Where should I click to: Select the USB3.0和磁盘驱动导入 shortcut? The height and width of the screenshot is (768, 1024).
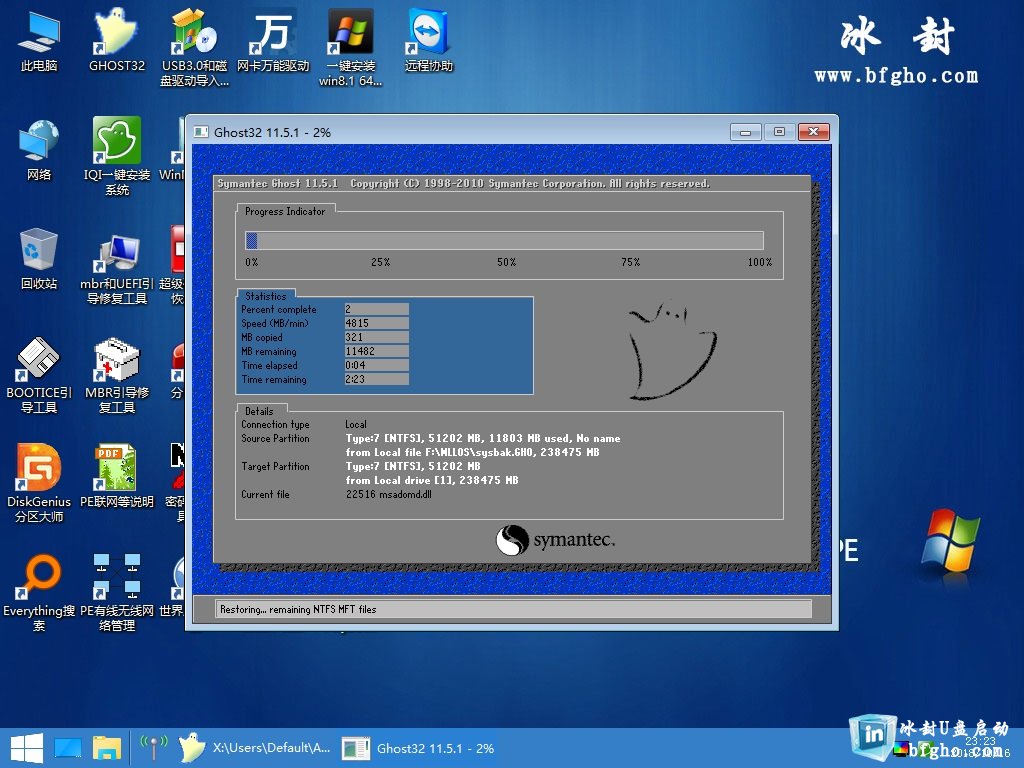[195, 47]
